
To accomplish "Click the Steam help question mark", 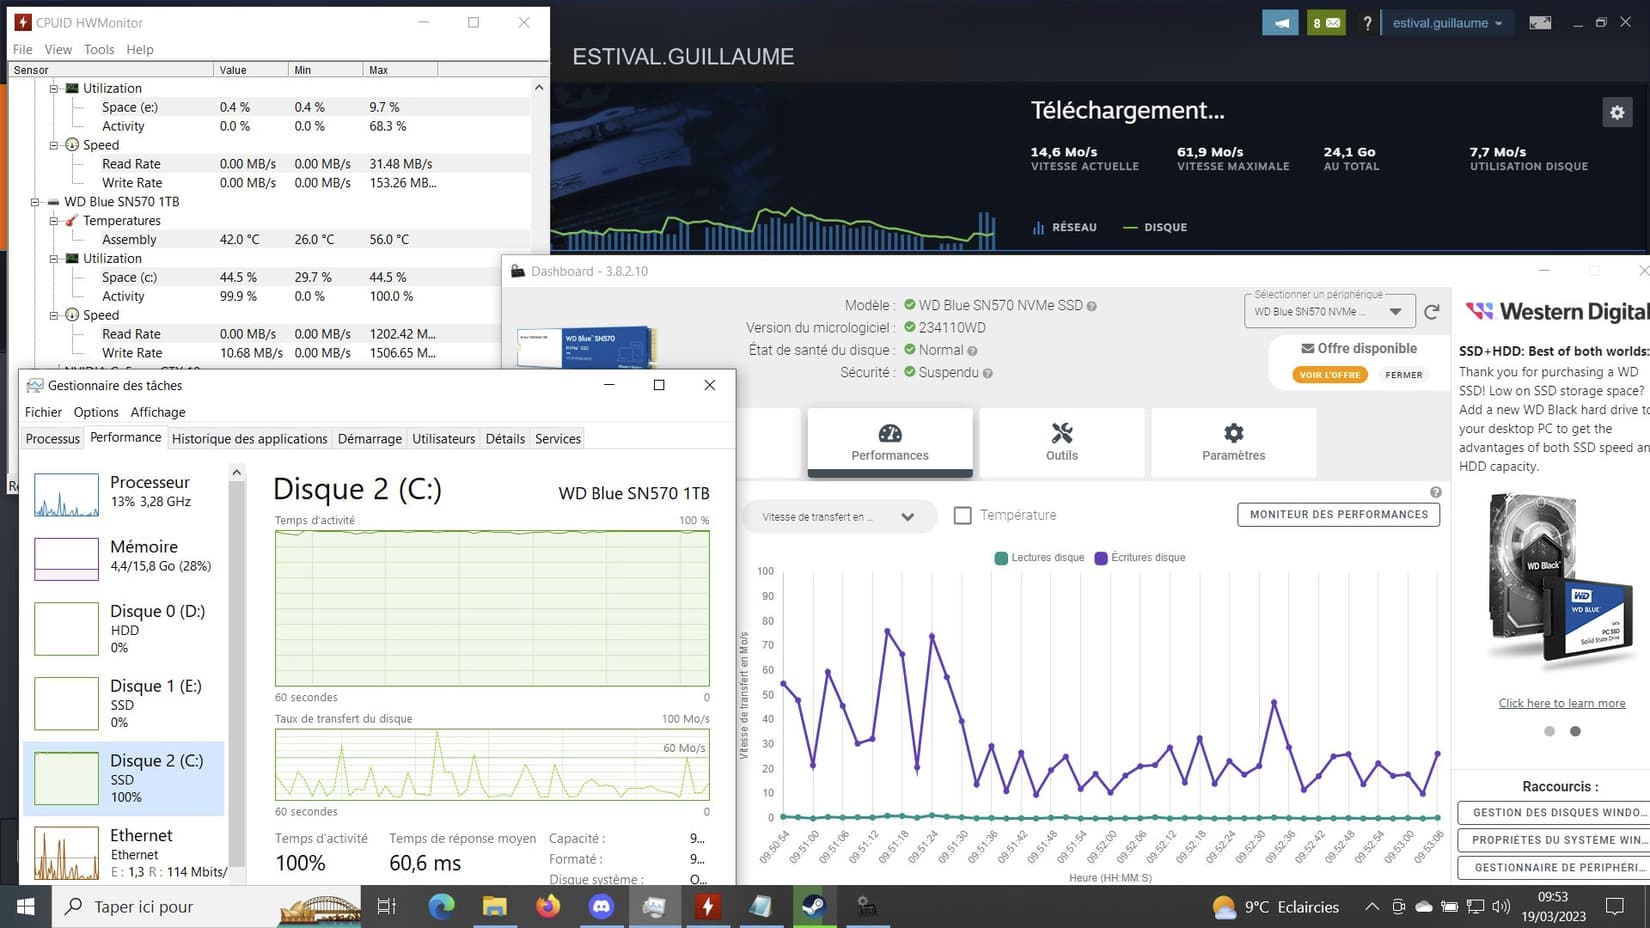I will point(1367,22).
